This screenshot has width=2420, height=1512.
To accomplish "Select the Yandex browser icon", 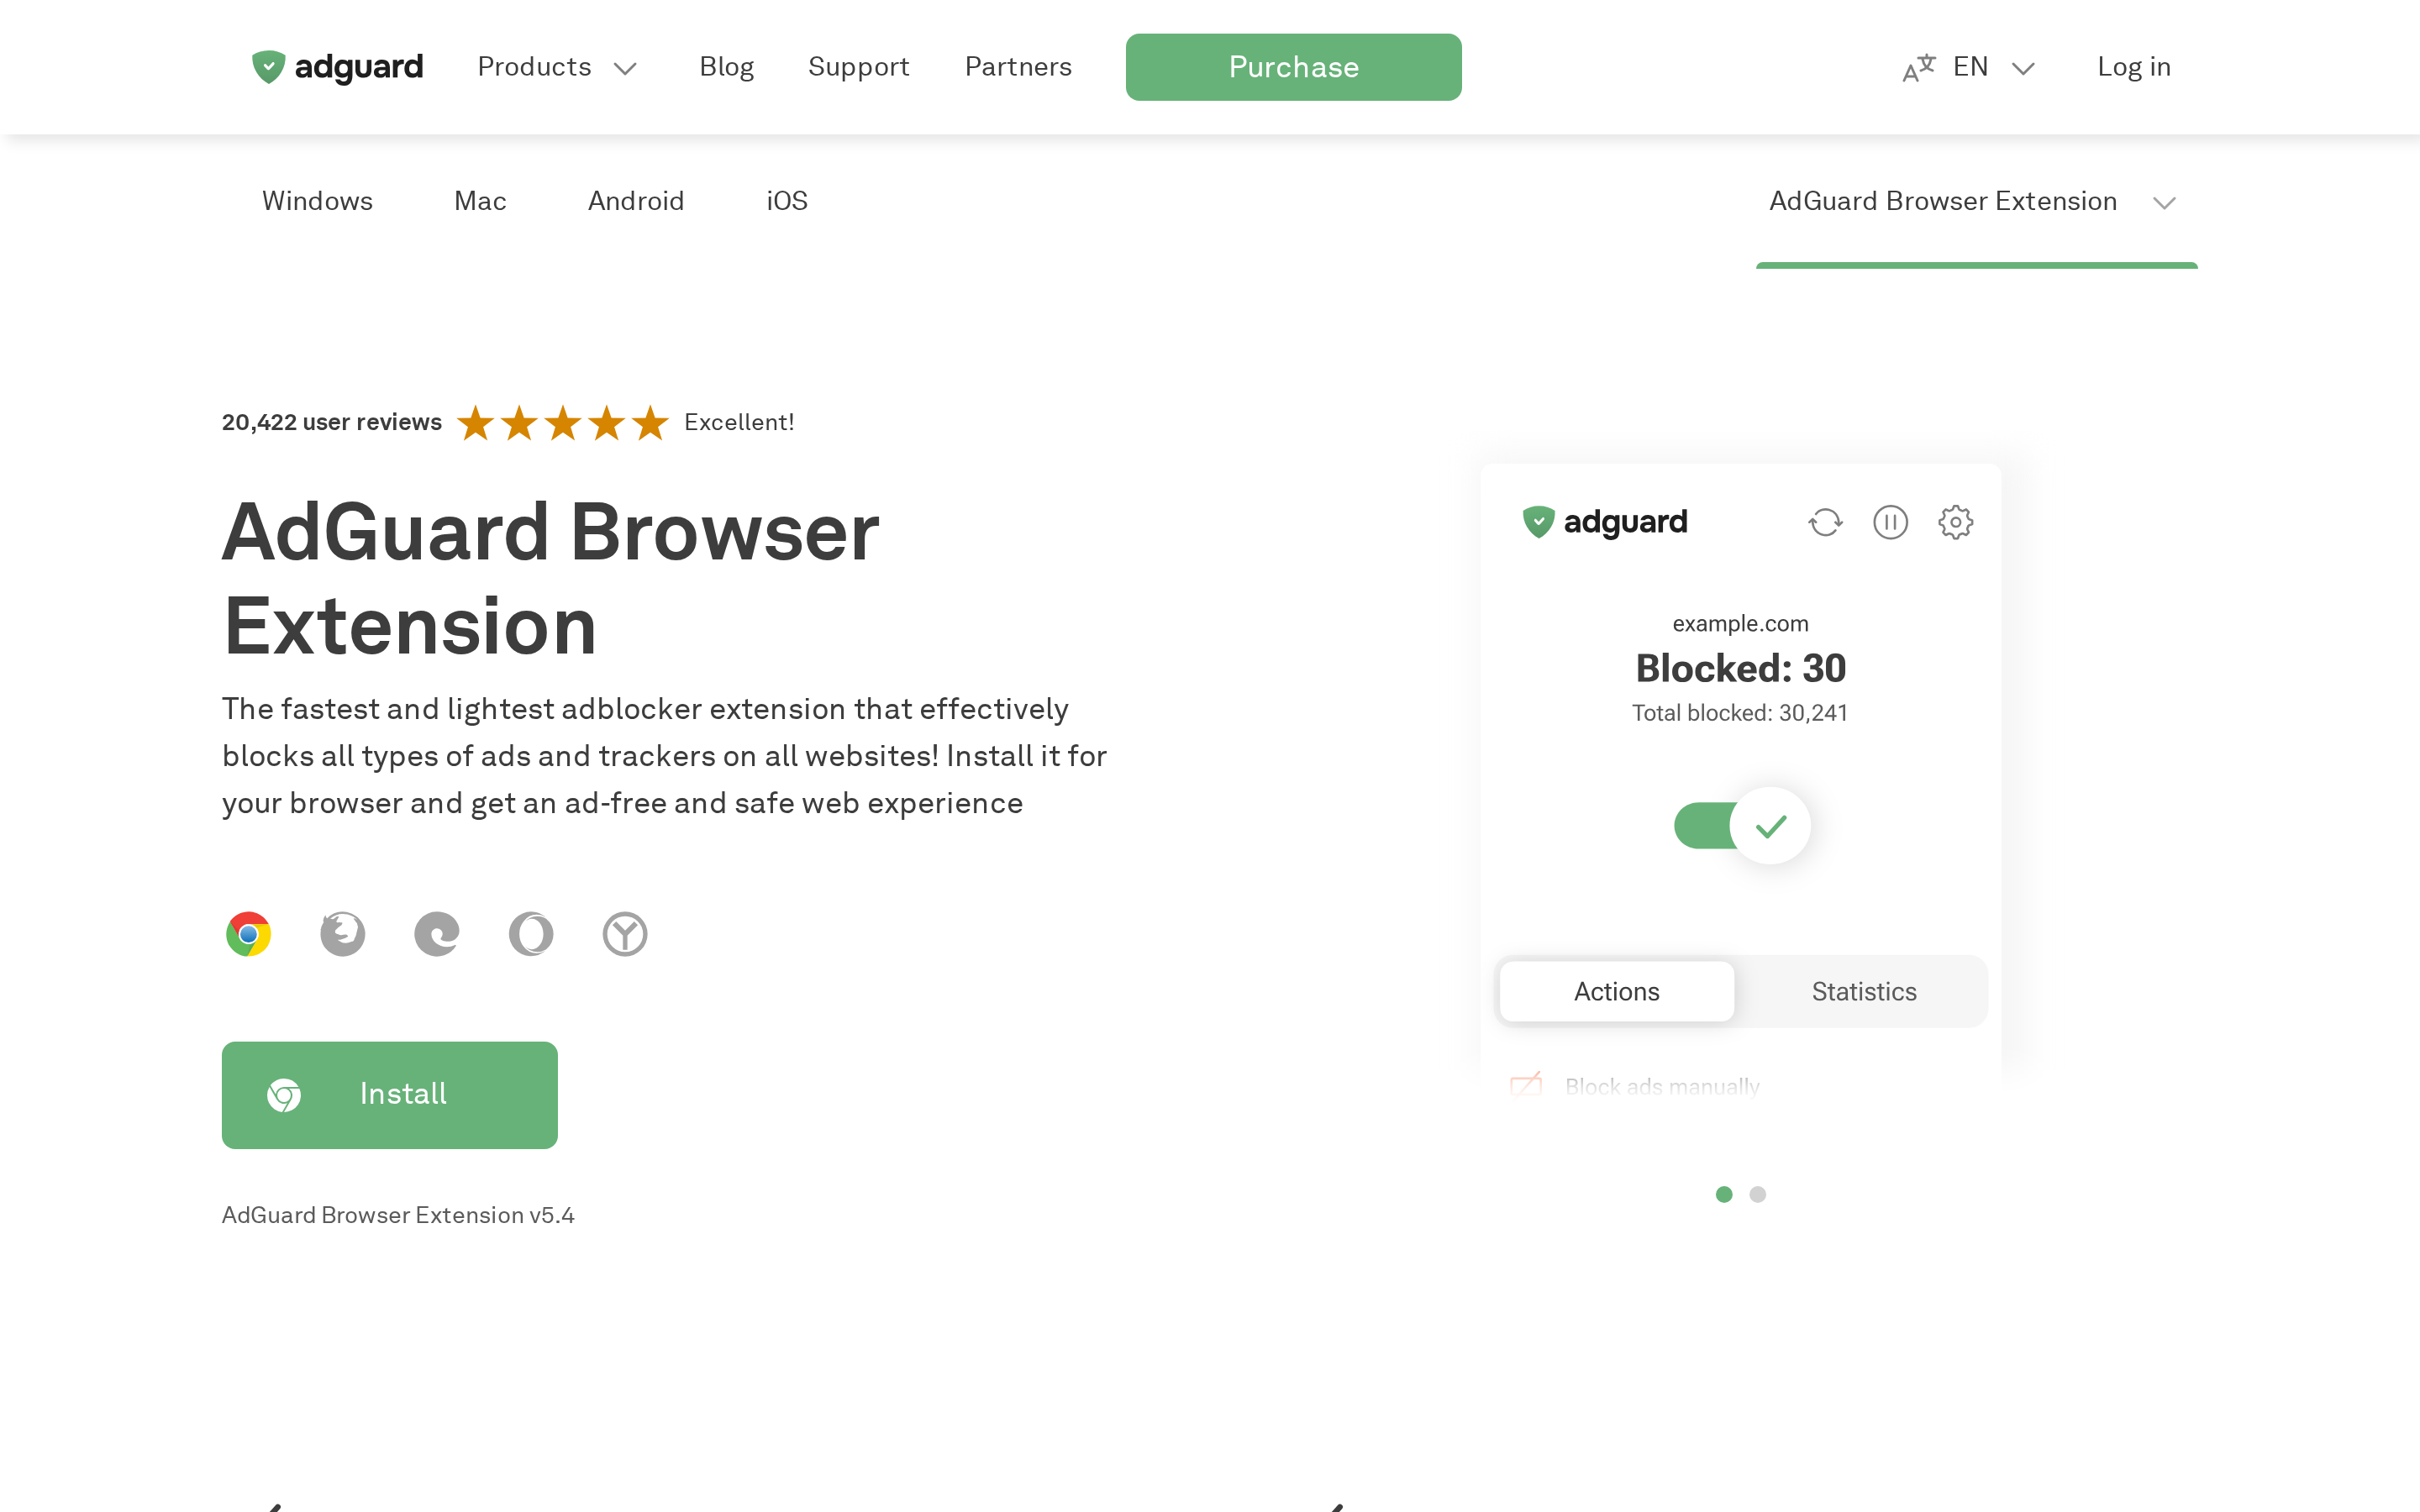I will coord(625,934).
